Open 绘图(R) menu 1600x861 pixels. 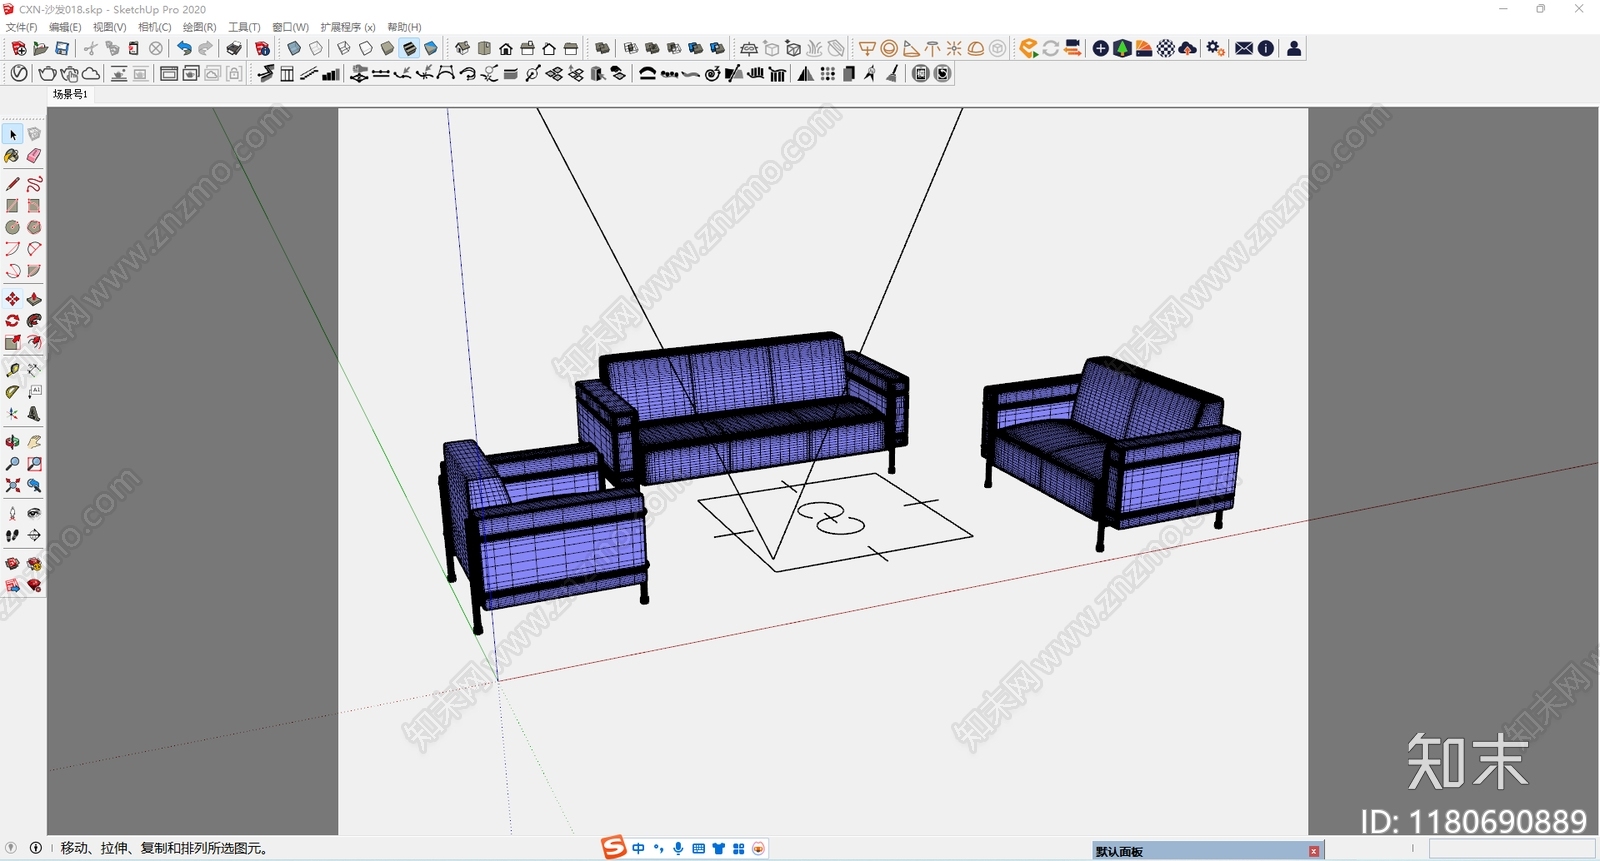[x=200, y=27]
